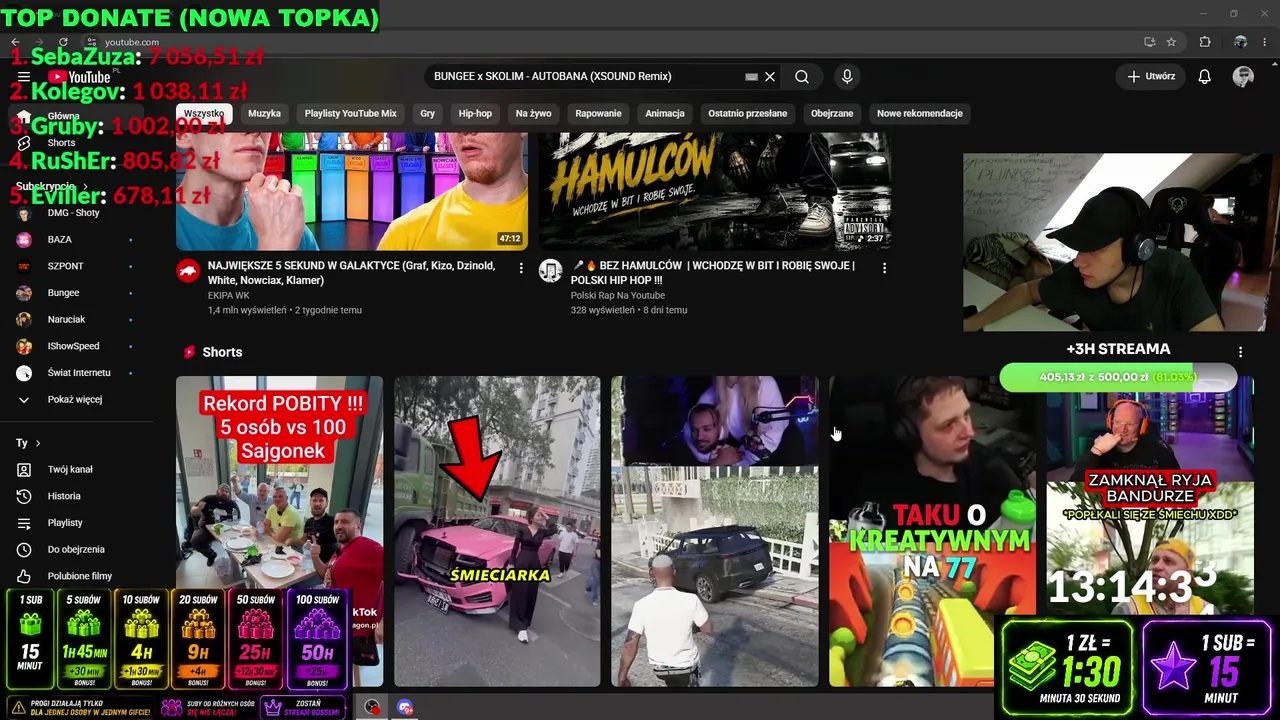
Task: Open Twój kanał in the sidebar
Action: (x=70, y=470)
